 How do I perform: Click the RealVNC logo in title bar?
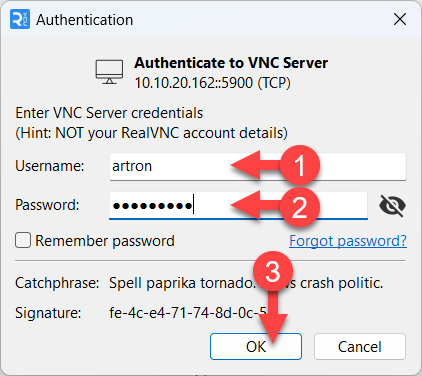(x=20, y=19)
